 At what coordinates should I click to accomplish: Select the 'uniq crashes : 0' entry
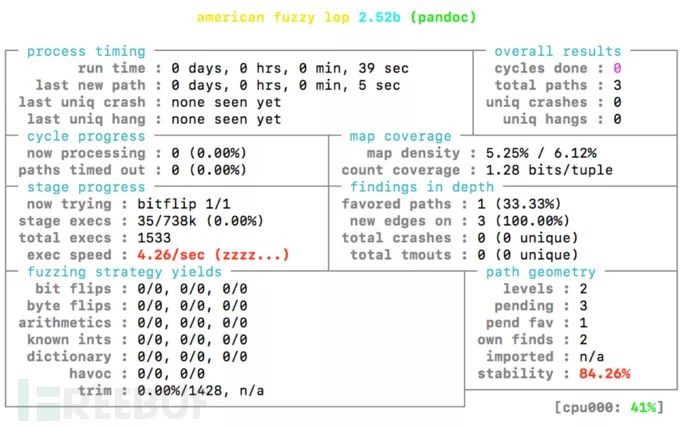(x=554, y=102)
